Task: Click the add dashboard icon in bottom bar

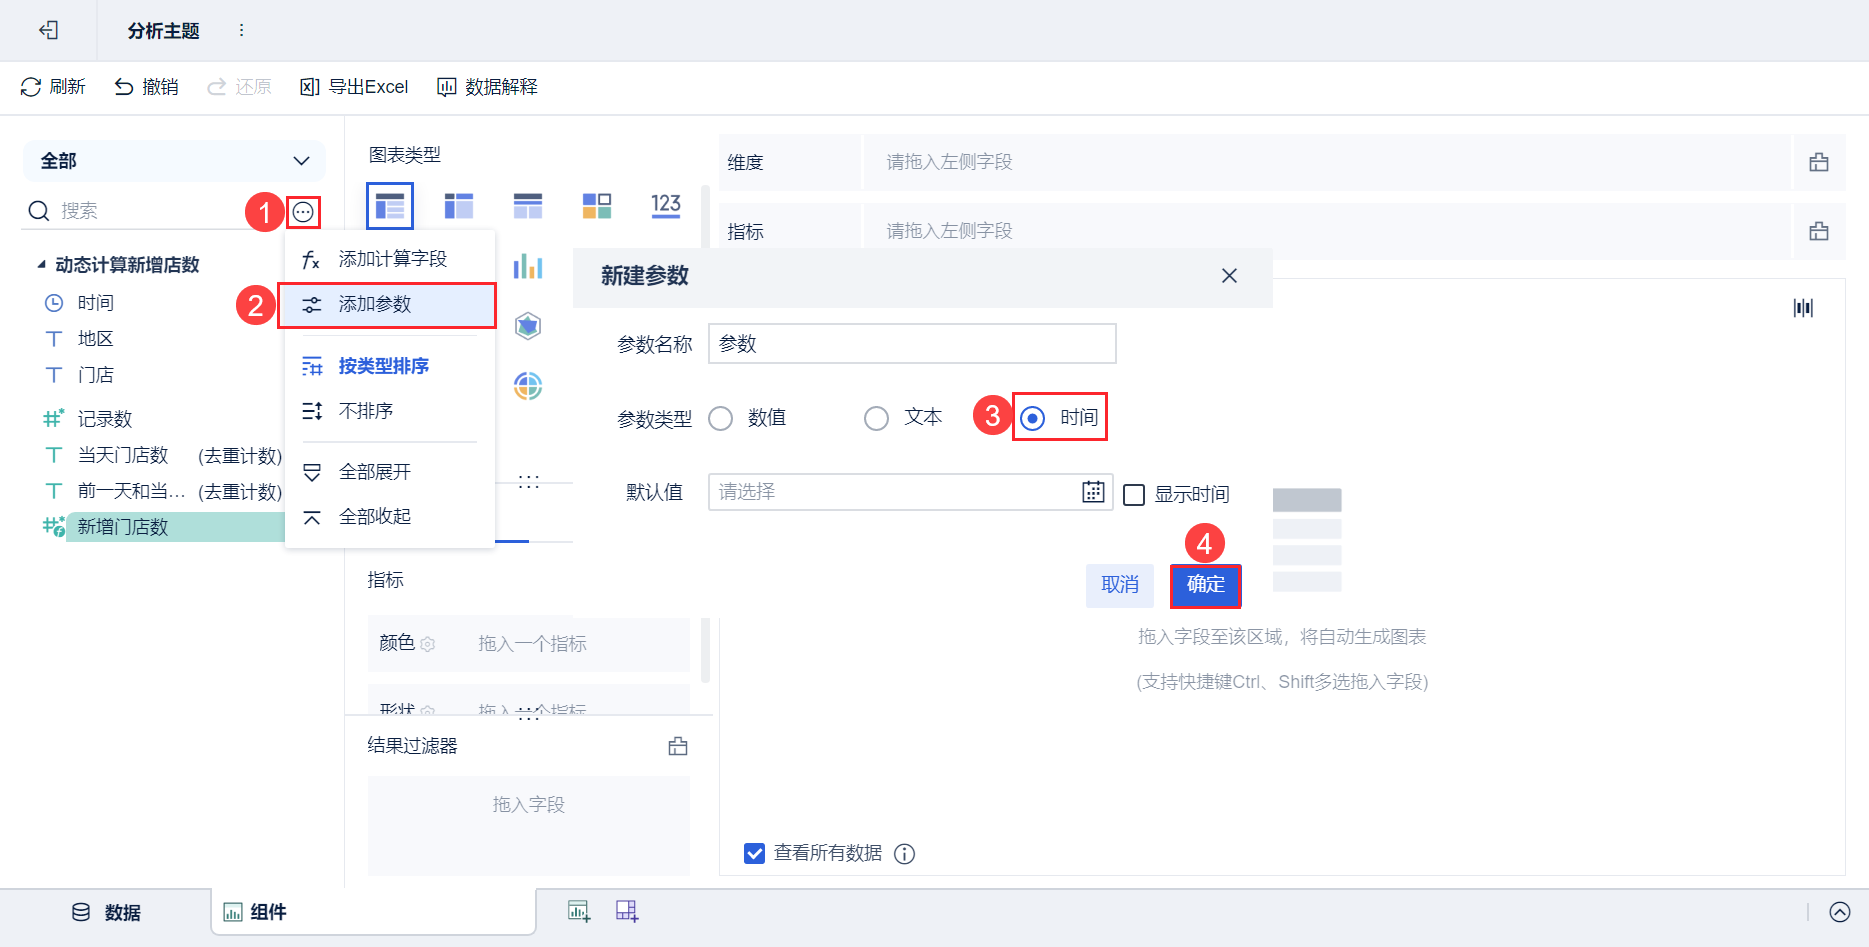Action: click(x=627, y=911)
